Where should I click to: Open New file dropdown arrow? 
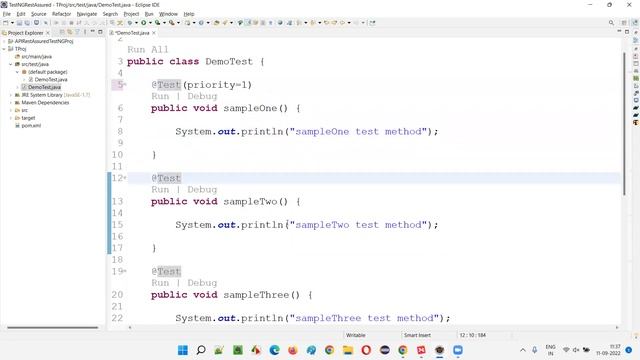pyautogui.click(x=12, y=23)
